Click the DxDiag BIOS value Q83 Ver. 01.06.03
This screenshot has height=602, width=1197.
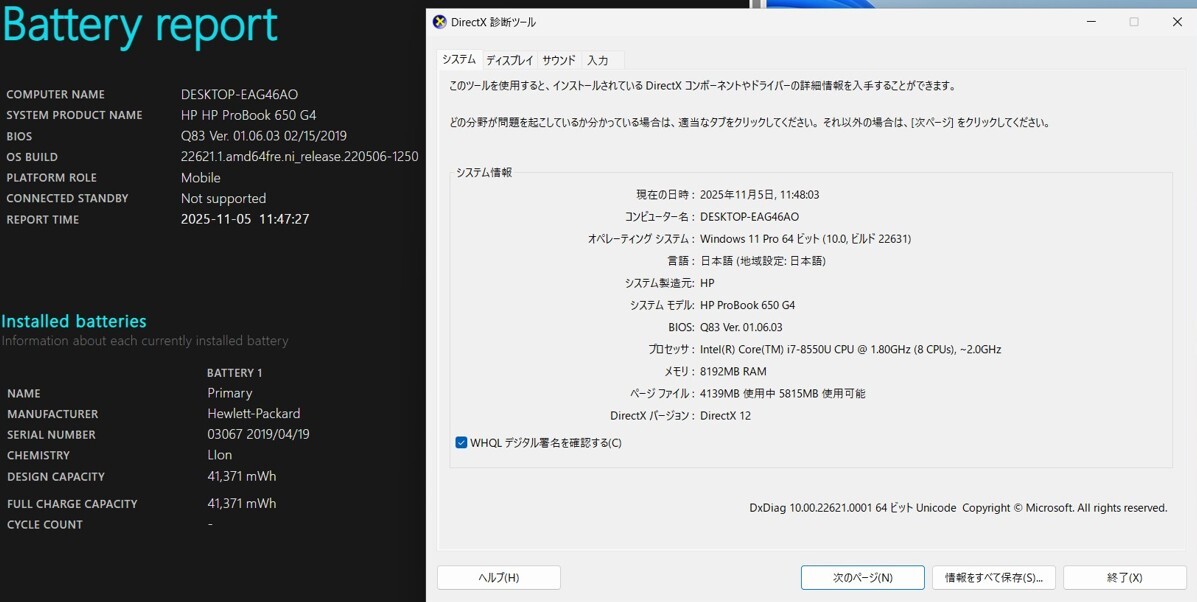tap(741, 327)
